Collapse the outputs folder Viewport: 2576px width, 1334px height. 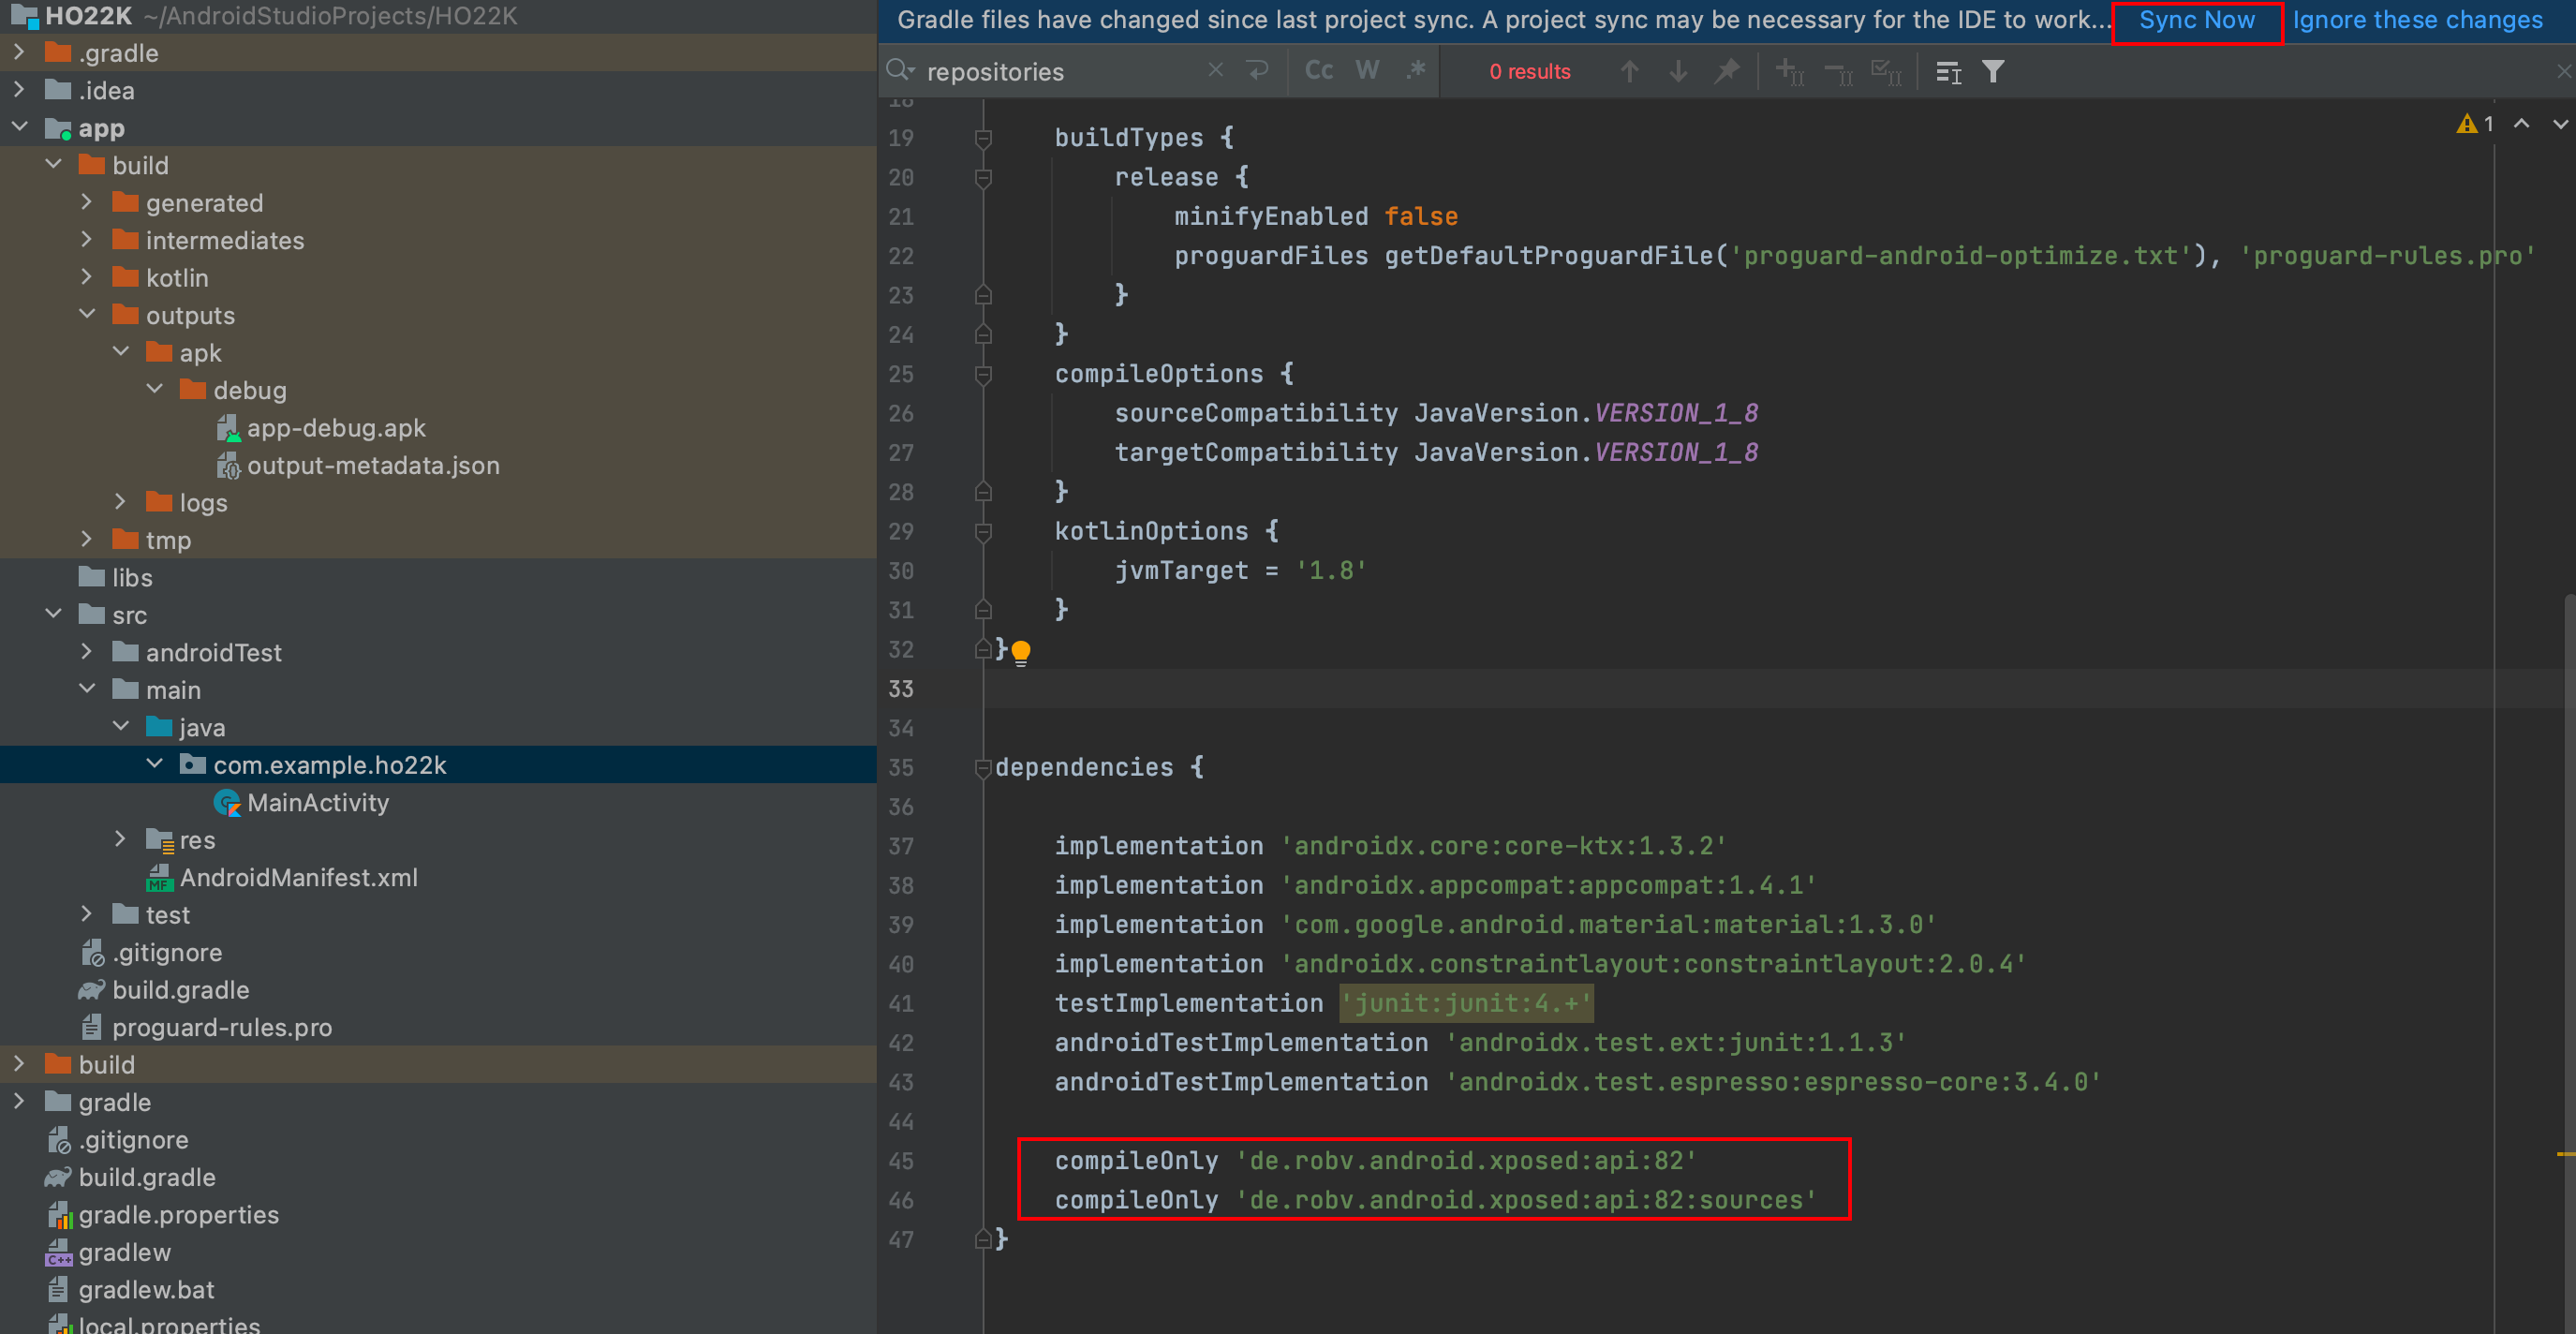[87, 315]
